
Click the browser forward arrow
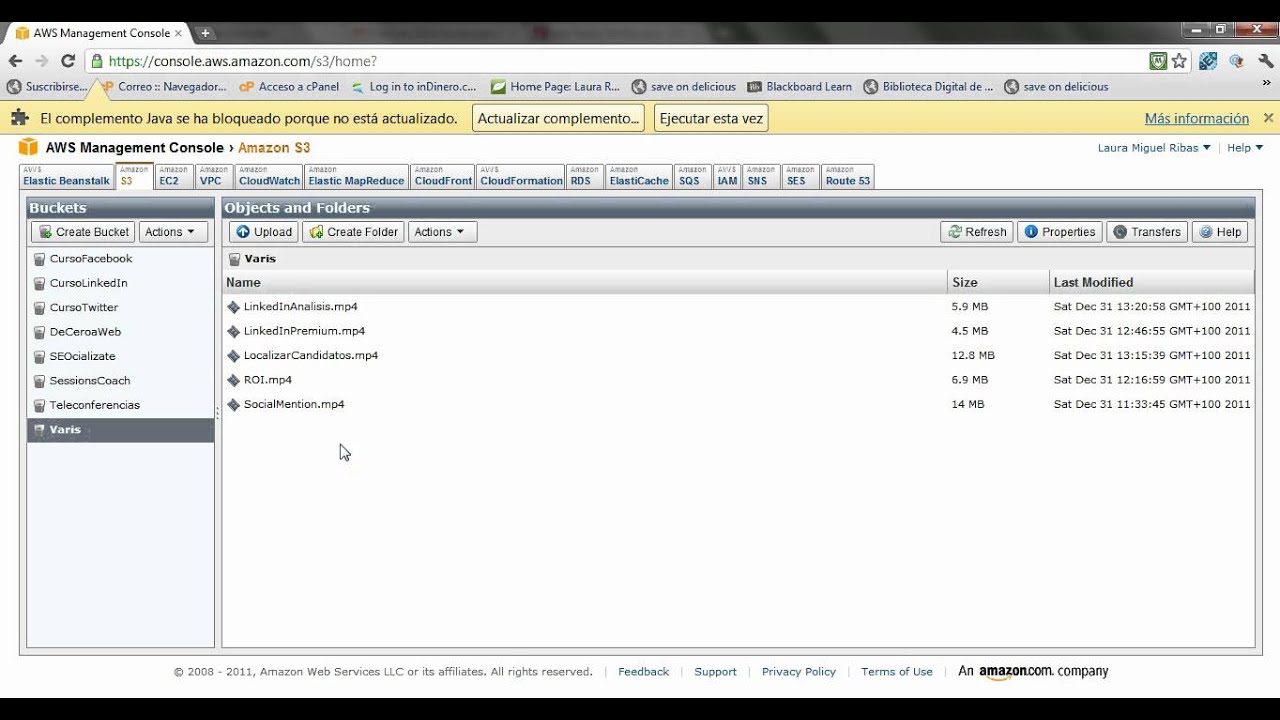pyautogui.click(x=41, y=61)
